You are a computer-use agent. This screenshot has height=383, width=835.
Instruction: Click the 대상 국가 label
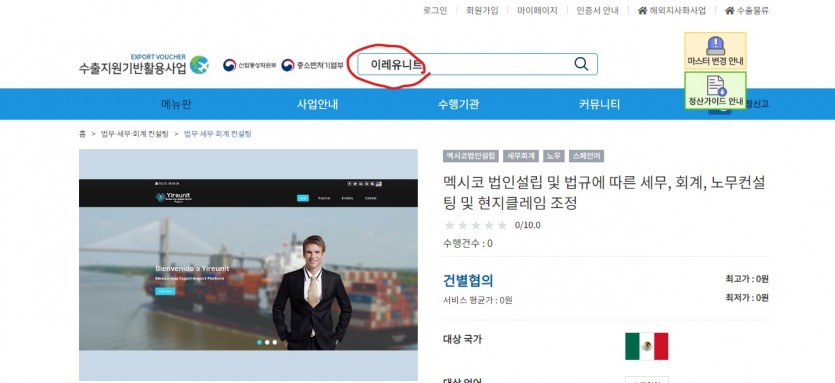coord(462,339)
